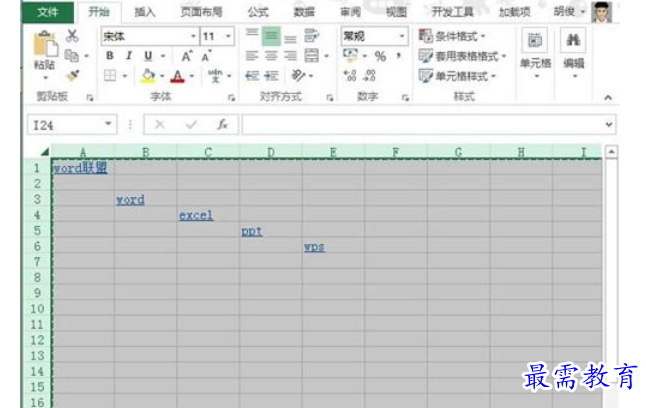Switch to the 插入 Insert tab
This screenshot has height=408, width=646.
(x=145, y=12)
